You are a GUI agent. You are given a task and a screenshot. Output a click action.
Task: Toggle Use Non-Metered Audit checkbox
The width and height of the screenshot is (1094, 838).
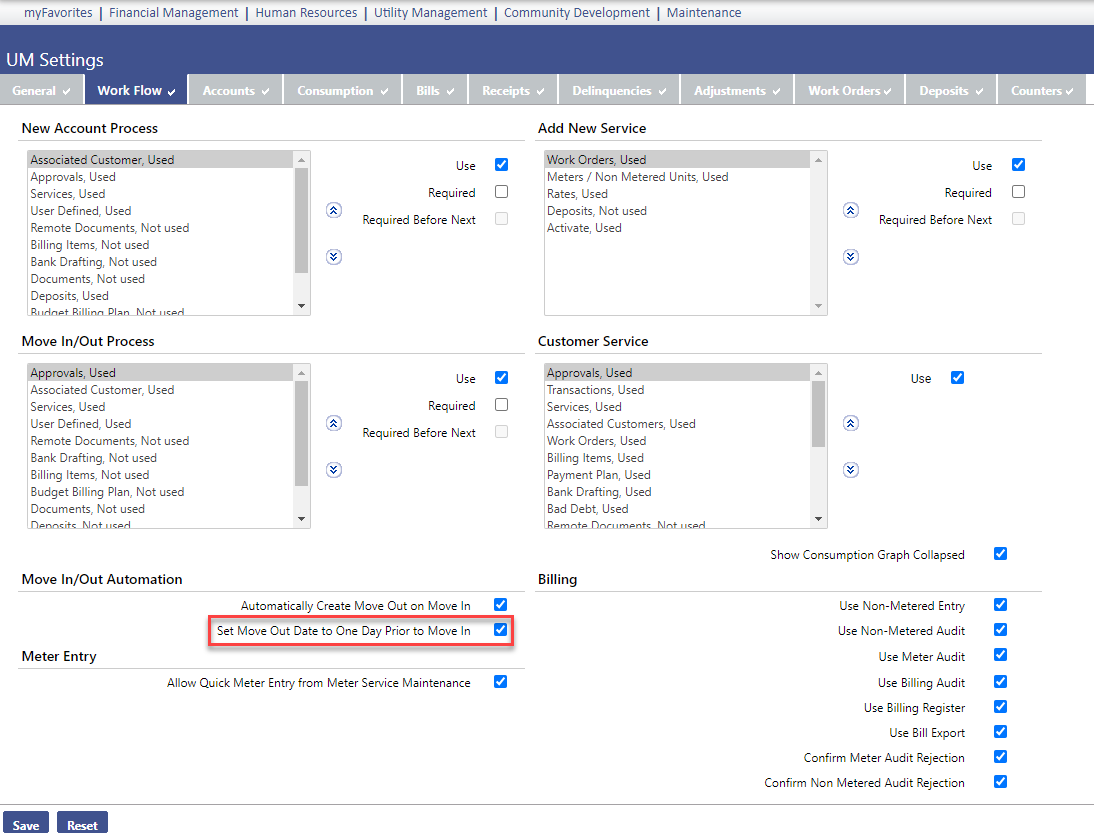(1001, 630)
